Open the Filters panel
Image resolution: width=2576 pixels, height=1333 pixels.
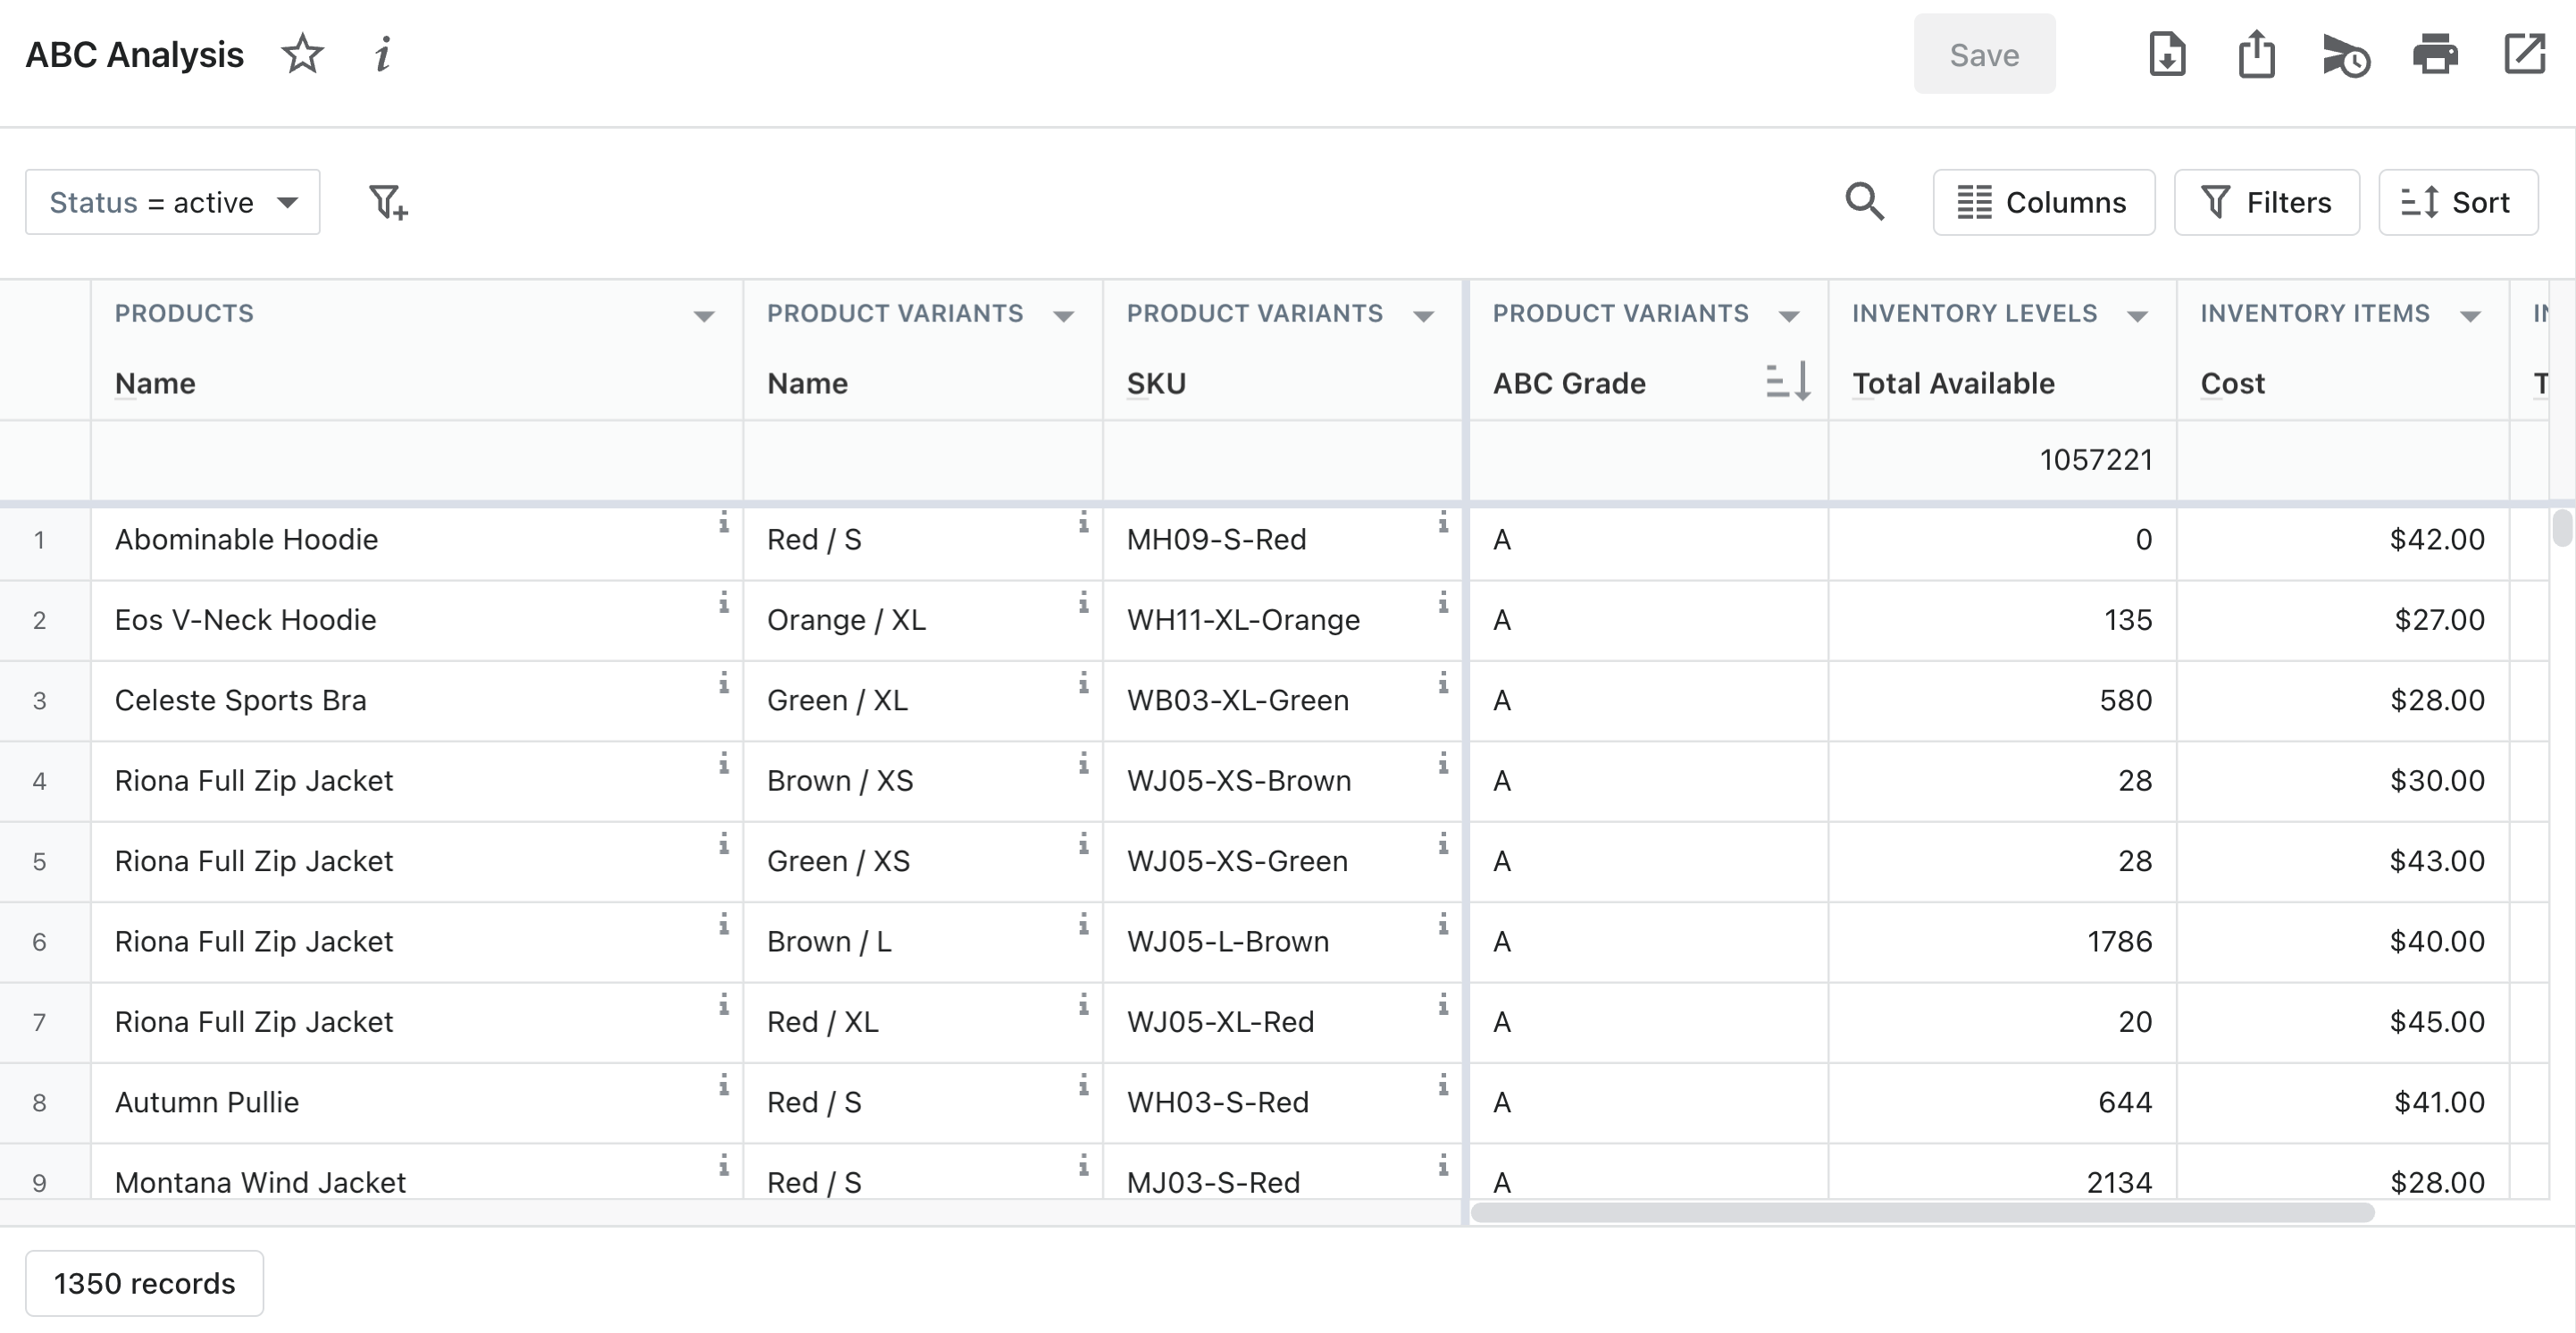[2266, 202]
